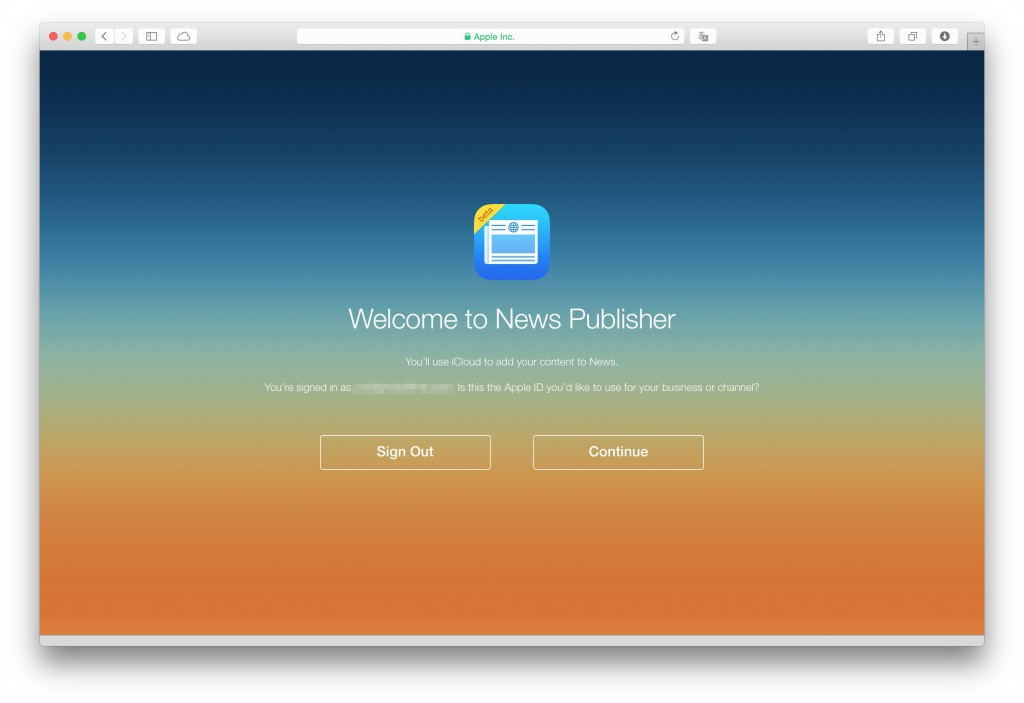Viewport: 1024px width, 703px height.
Task: Click the green lock icon in address bar
Action: [x=468, y=37]
